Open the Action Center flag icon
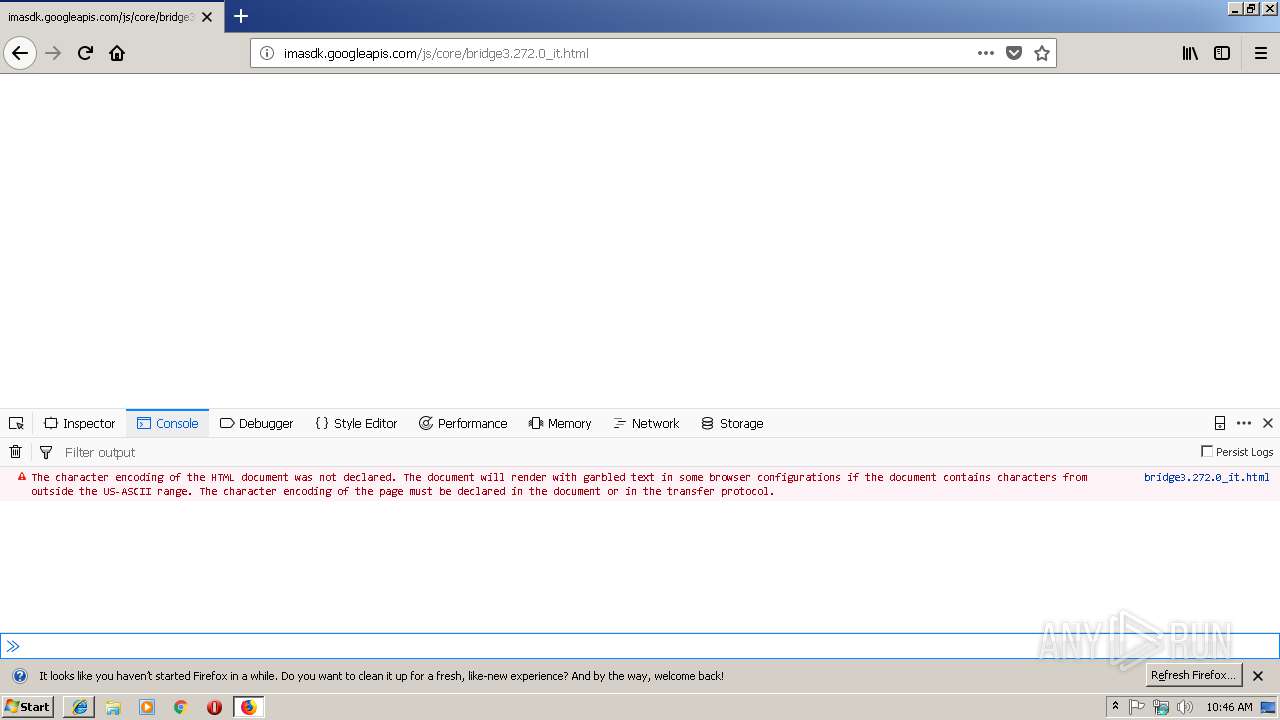 point(1137,707)
